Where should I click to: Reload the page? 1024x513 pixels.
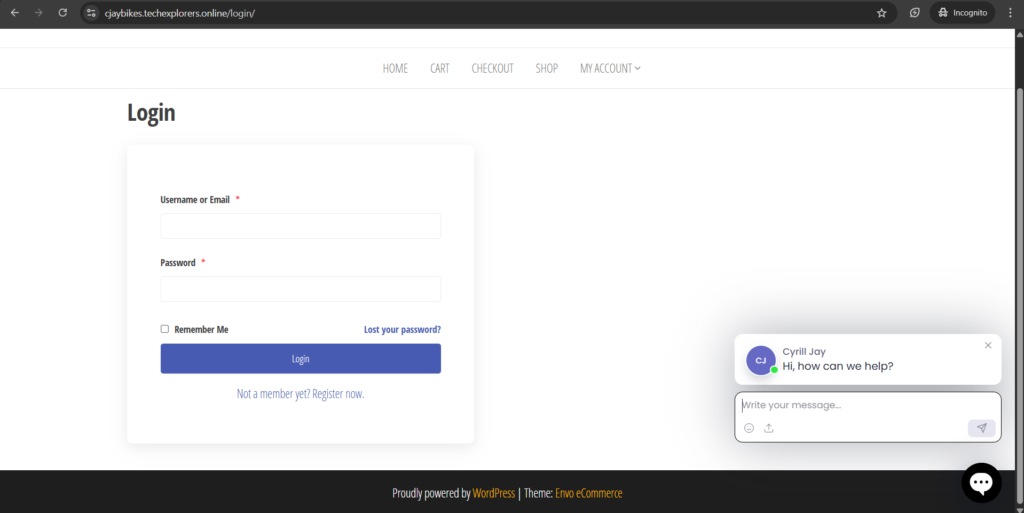tap(63, 13)
